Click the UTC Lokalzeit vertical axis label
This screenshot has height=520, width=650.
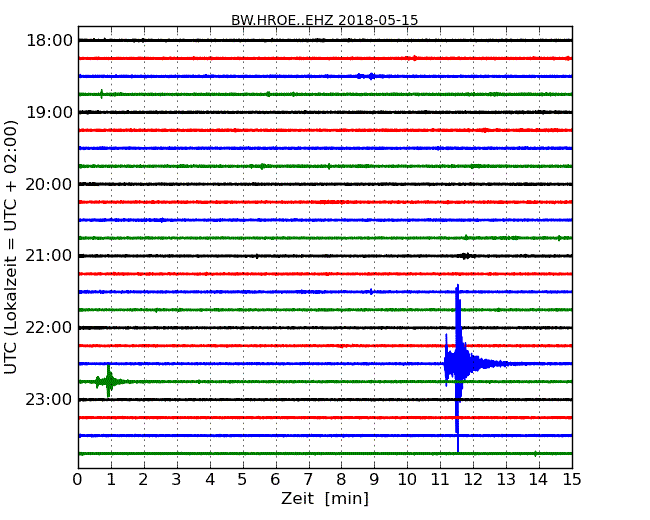point(11,247)
